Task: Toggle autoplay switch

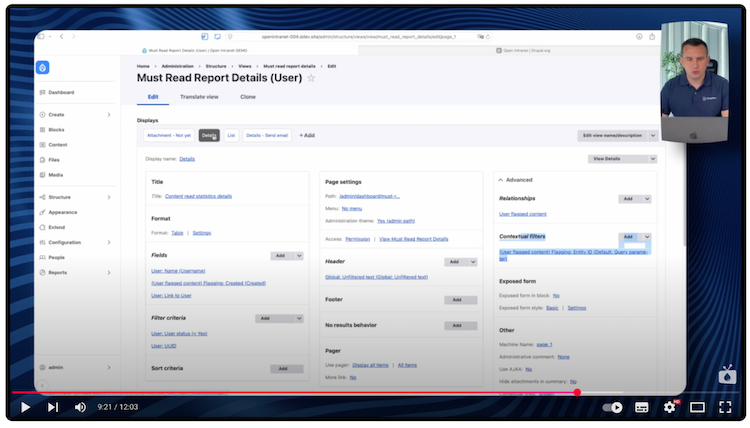Action: 612,407
